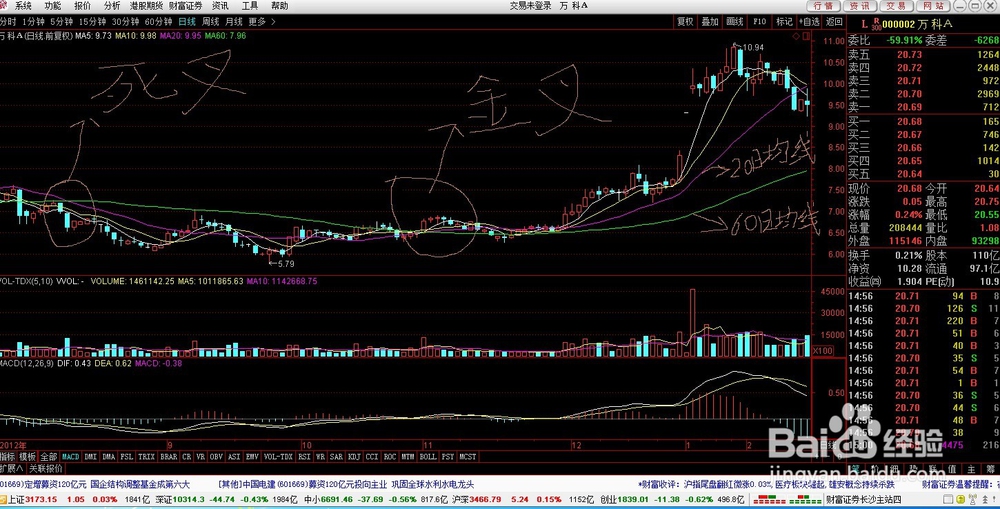1000x509 pixels.
Task: Open the 画线 drawing tool
Action: 735,22
